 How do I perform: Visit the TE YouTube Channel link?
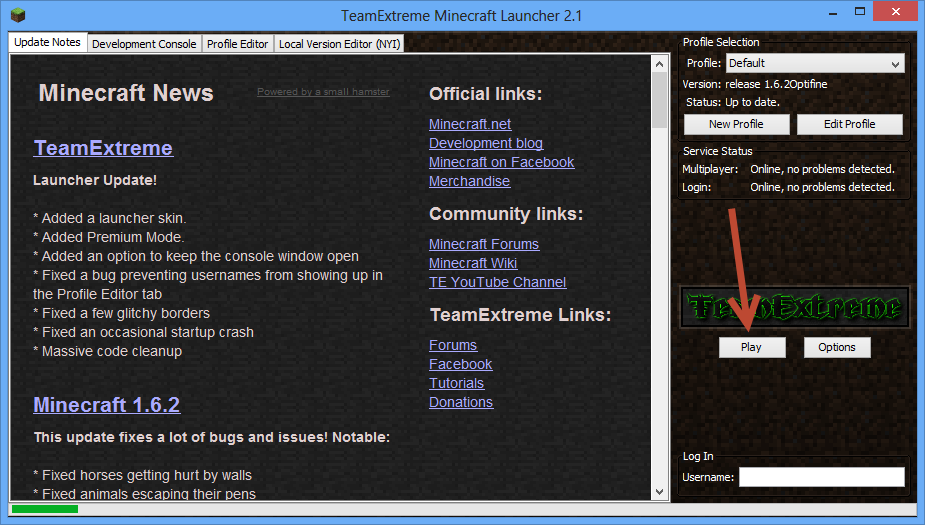click(x=497, y=282)
